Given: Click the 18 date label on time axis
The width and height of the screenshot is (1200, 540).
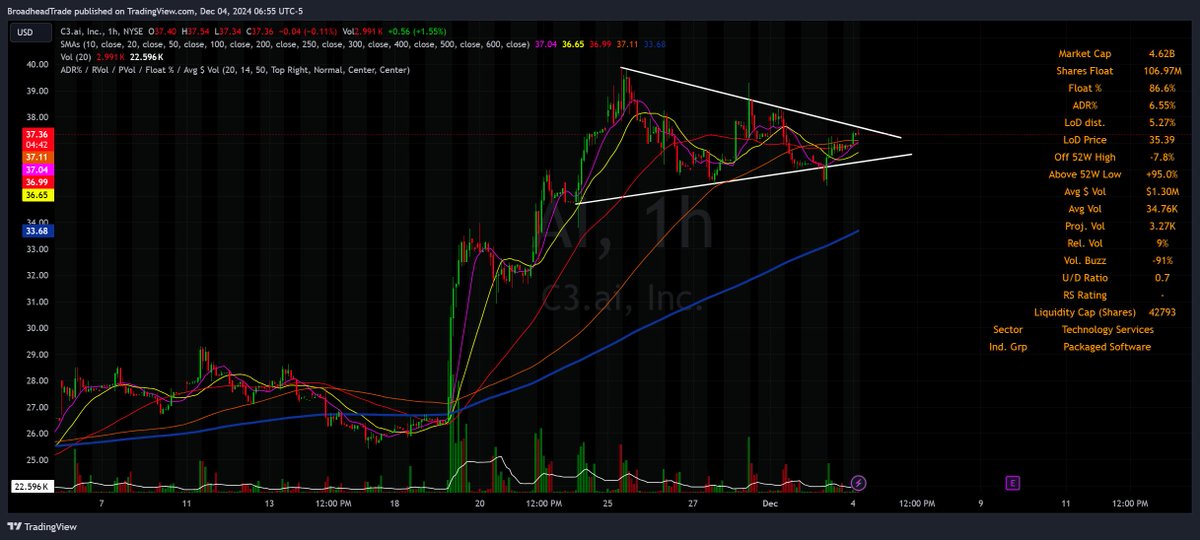Looking at the screenshot, I should tap(395, 505).
